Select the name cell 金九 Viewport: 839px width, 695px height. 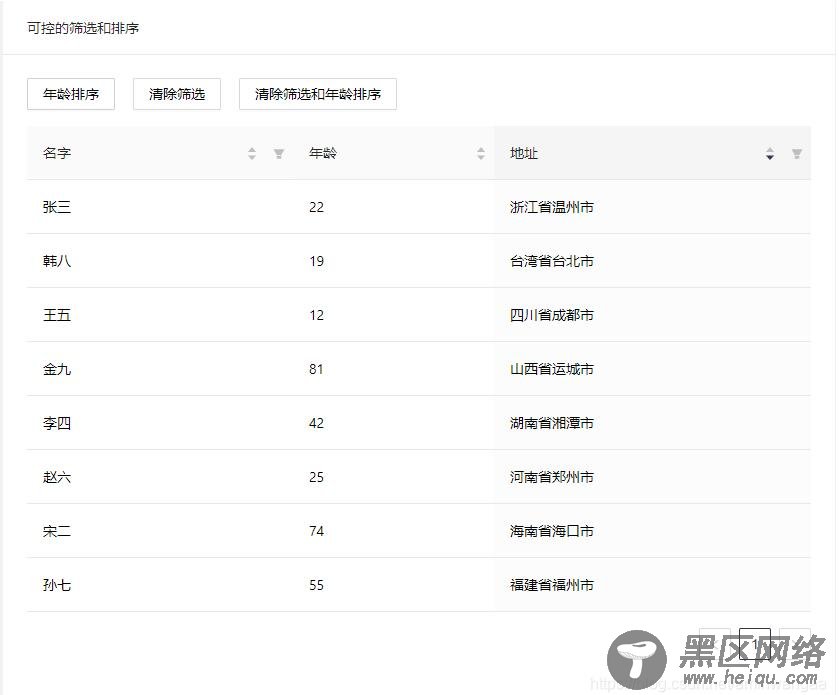click(x=57, y=369)
